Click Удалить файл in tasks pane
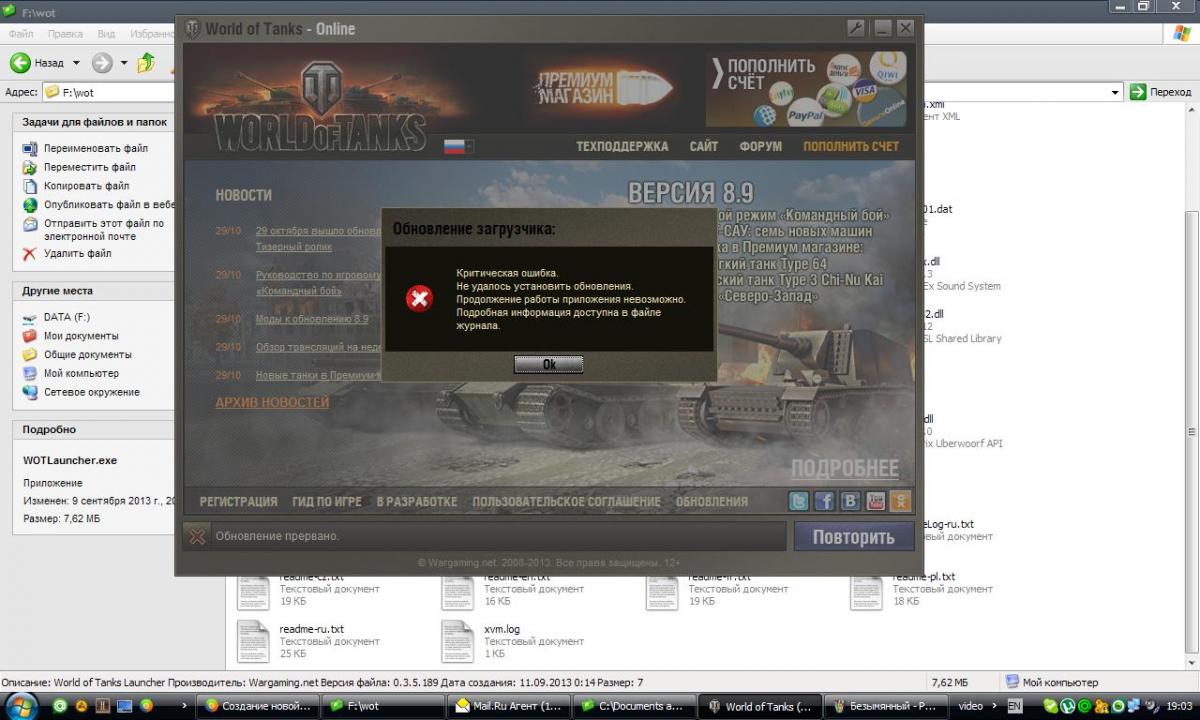 77,254
